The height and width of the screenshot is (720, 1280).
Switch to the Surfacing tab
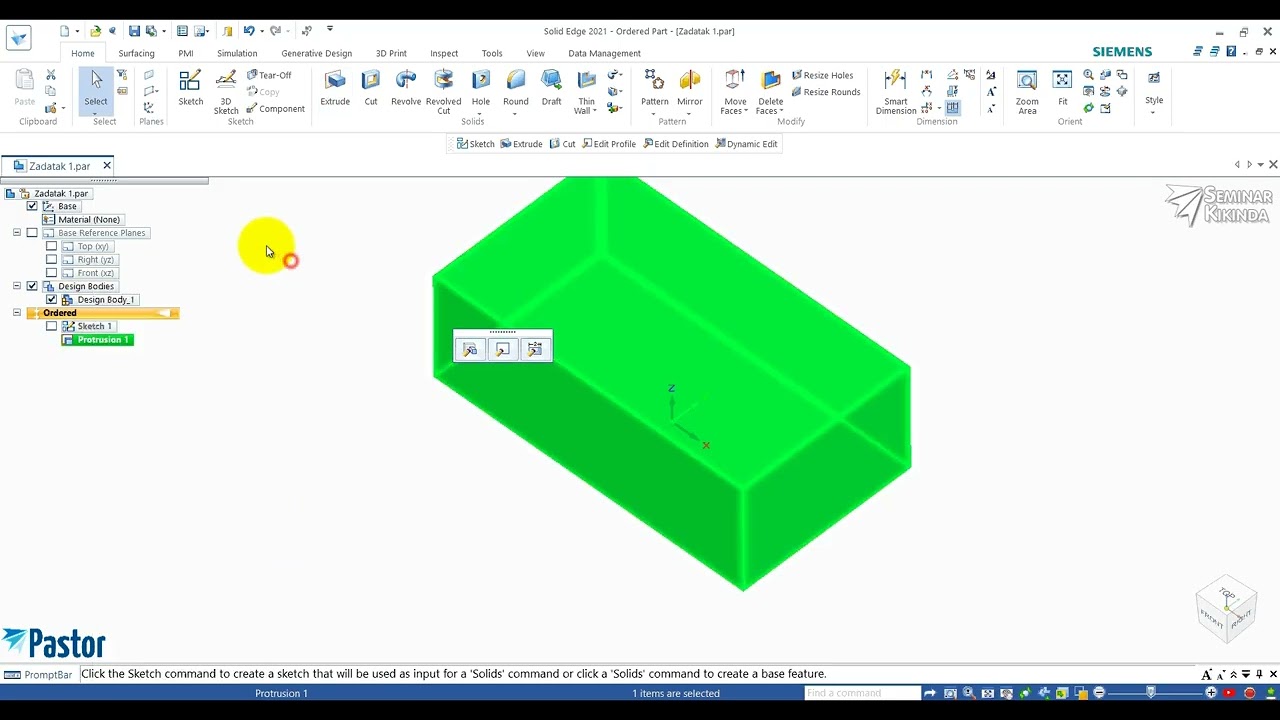tap(136, 53)
